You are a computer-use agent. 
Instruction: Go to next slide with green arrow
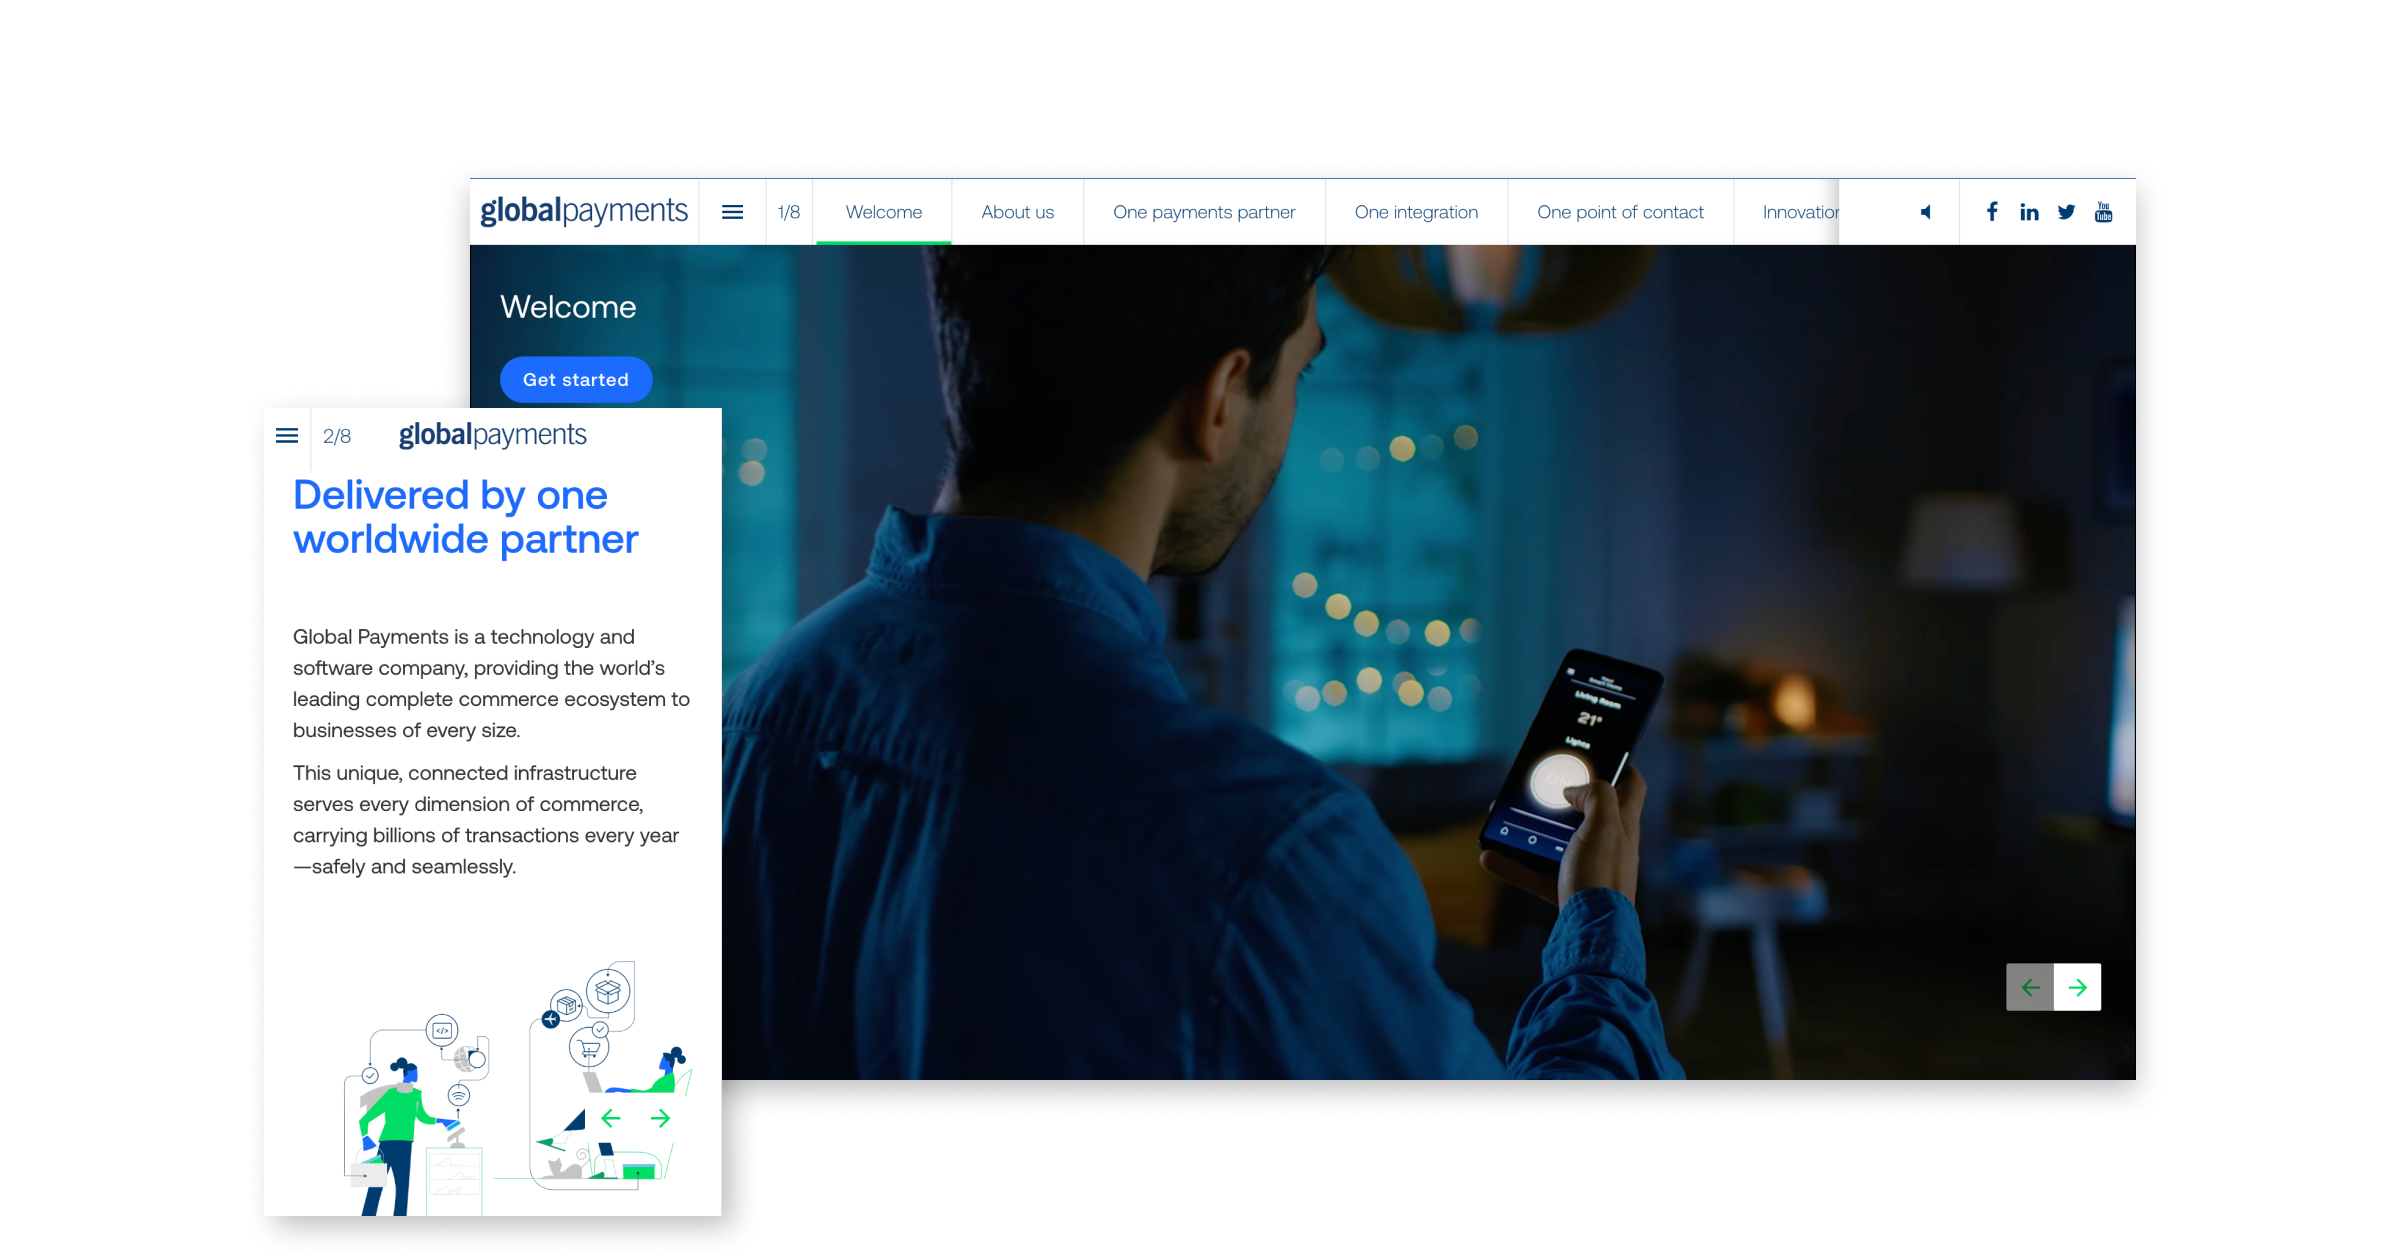(2077, 987)
